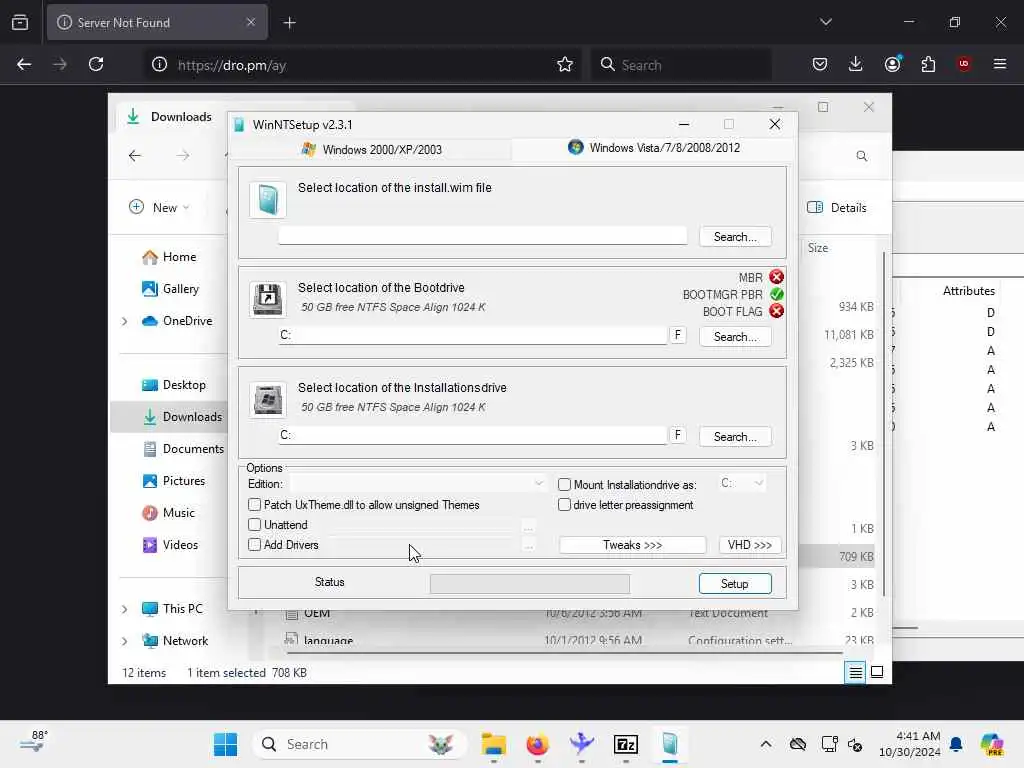Viewport: 1024px width, 768px height.
Task: Open Firefox list all tabs chevron
Action: tap(825, 22)
